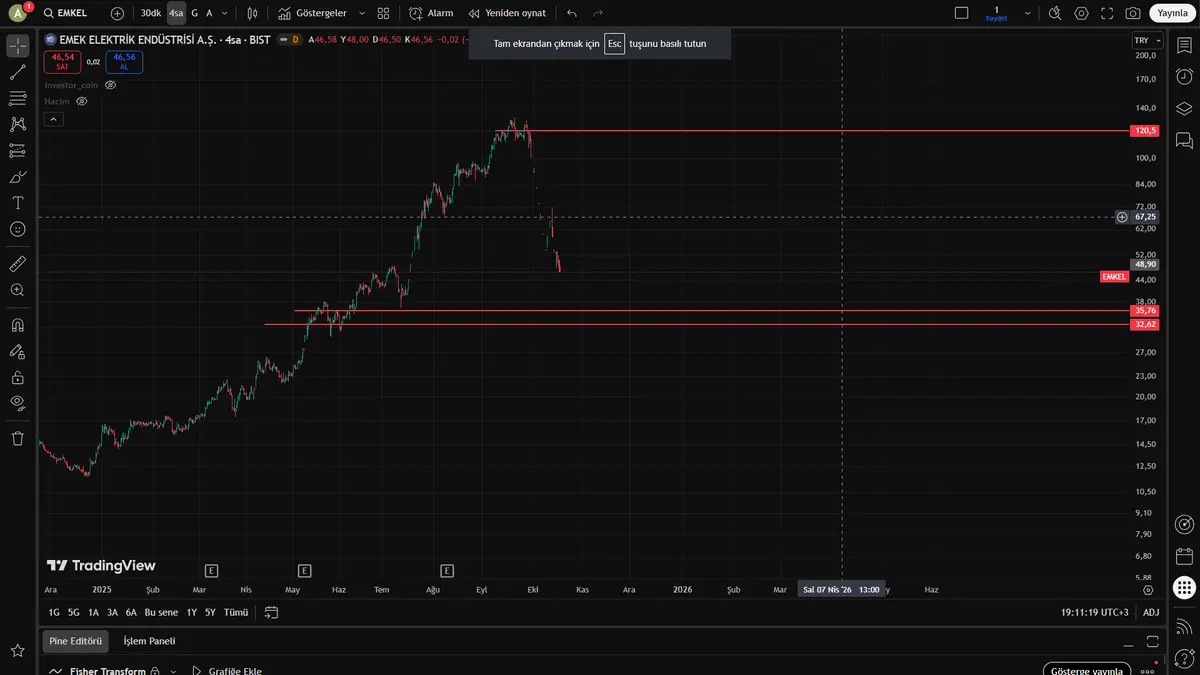Image resolution: width=1200 pixels, height=675 pixels.
Task: Open symbol search showing EMKEL
Action: (67, 13)
